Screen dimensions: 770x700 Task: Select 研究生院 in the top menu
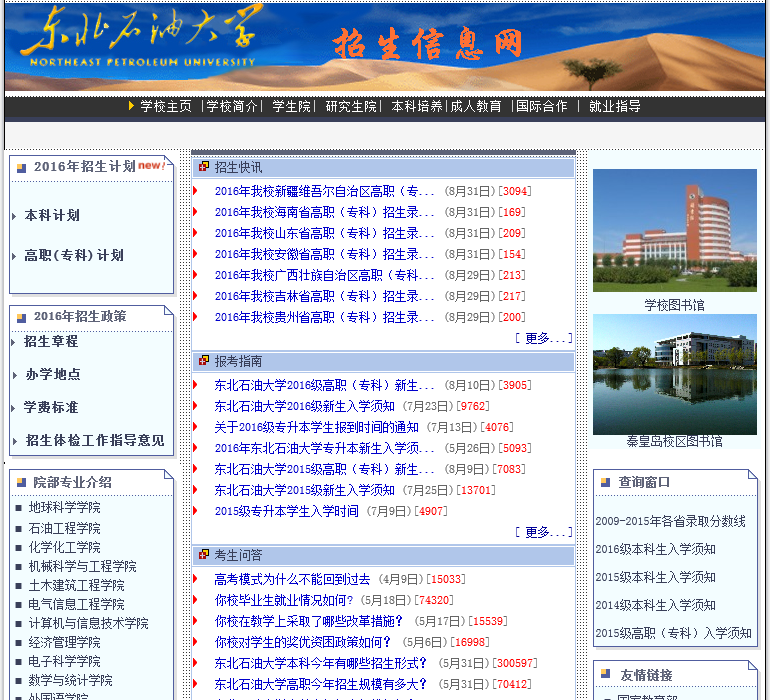(x=351, y=106)
